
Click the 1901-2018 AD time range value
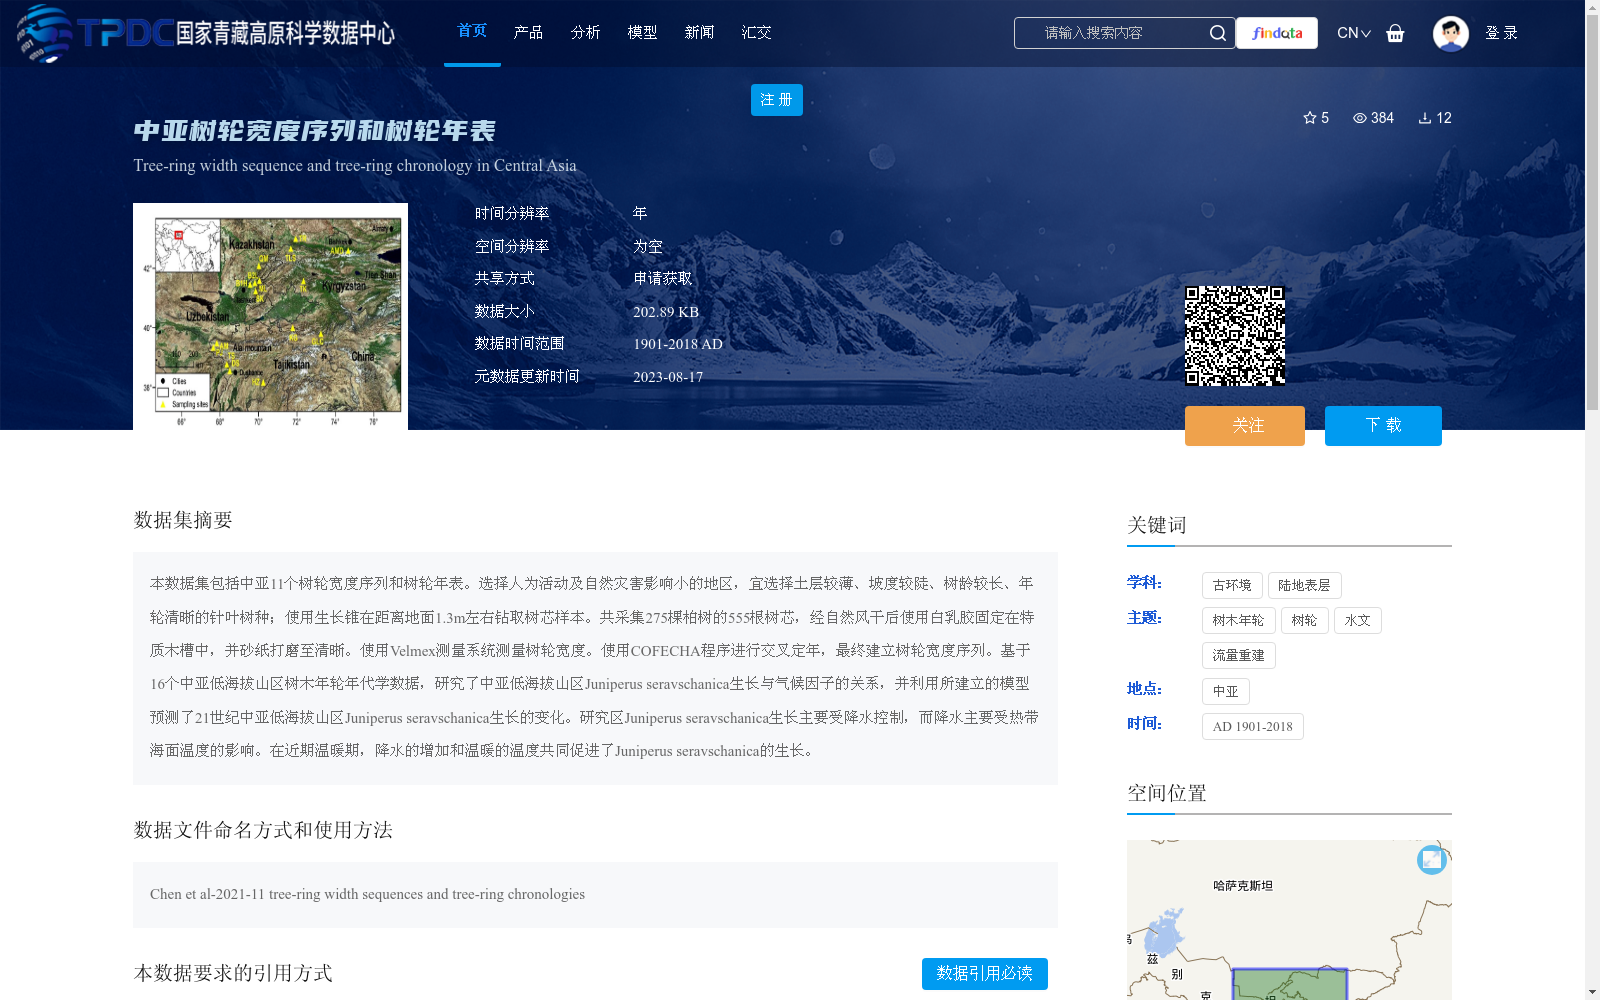point(678,344)
